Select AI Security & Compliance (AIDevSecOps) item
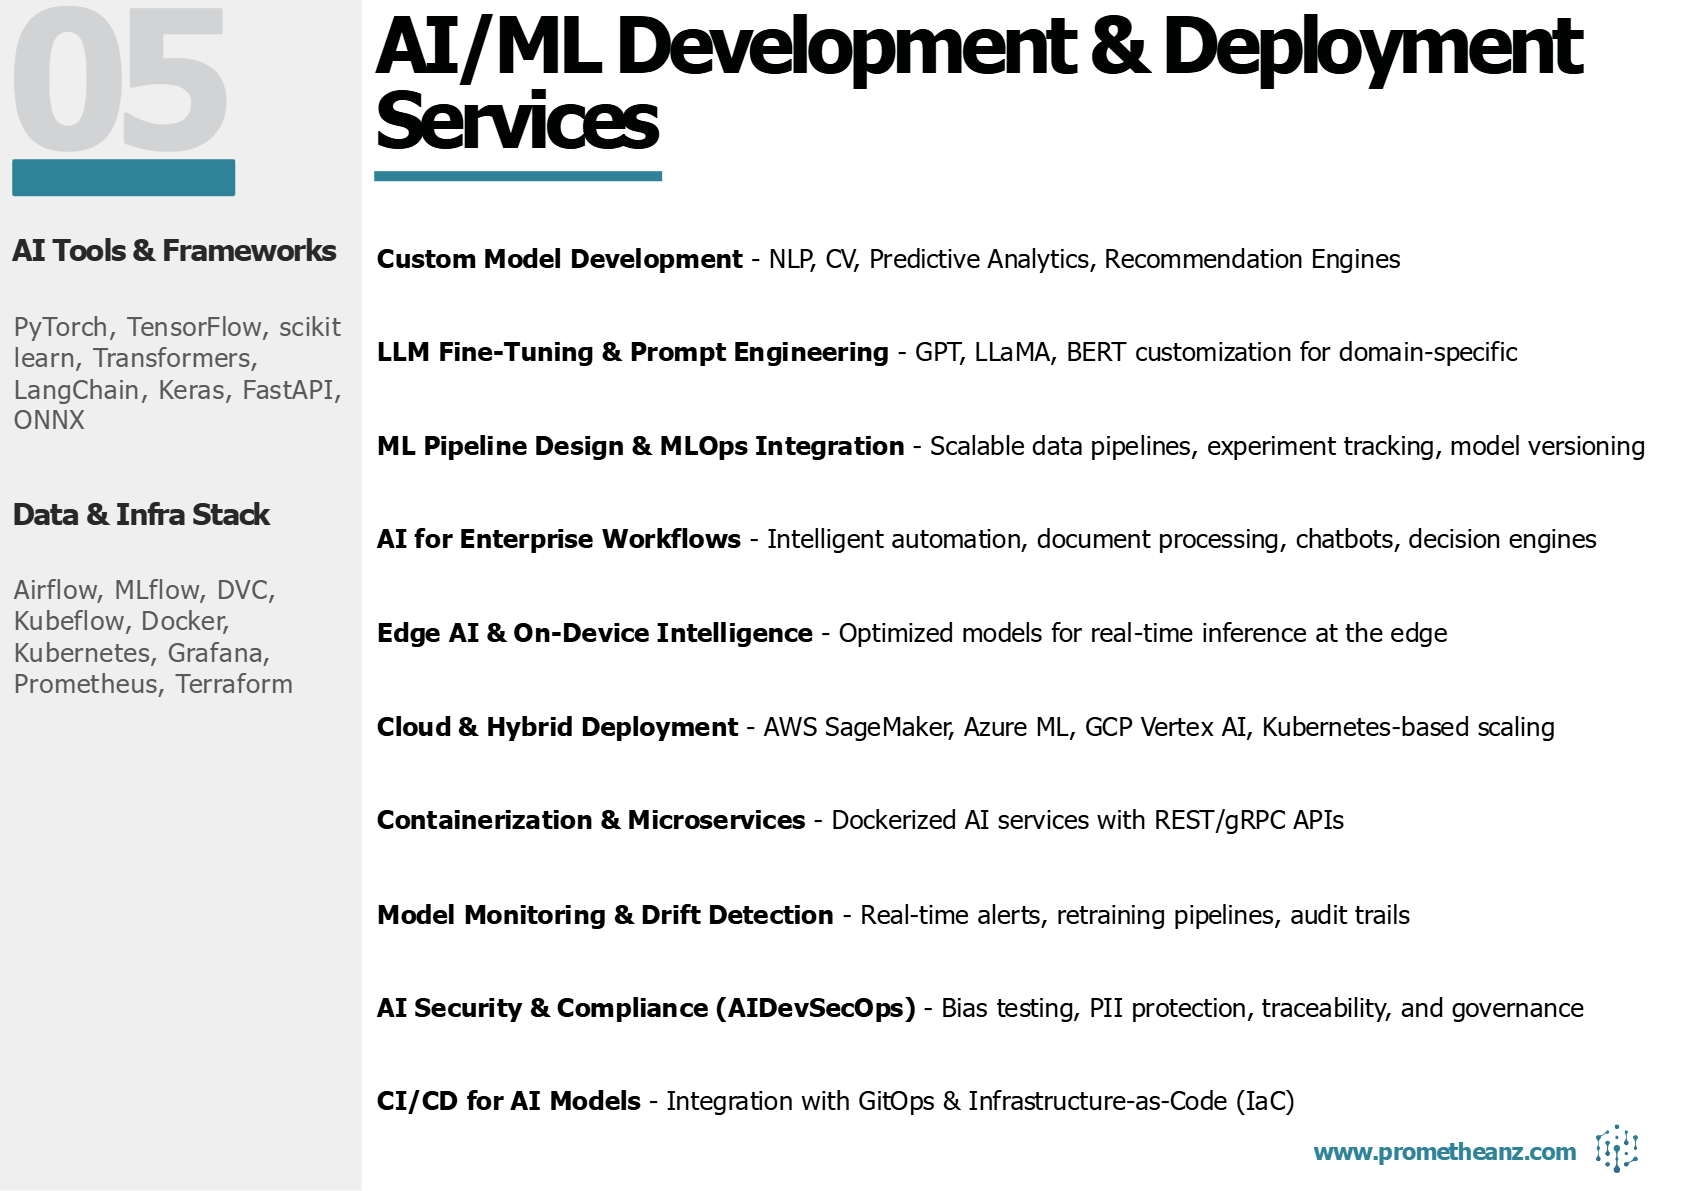 (980, 1008)
